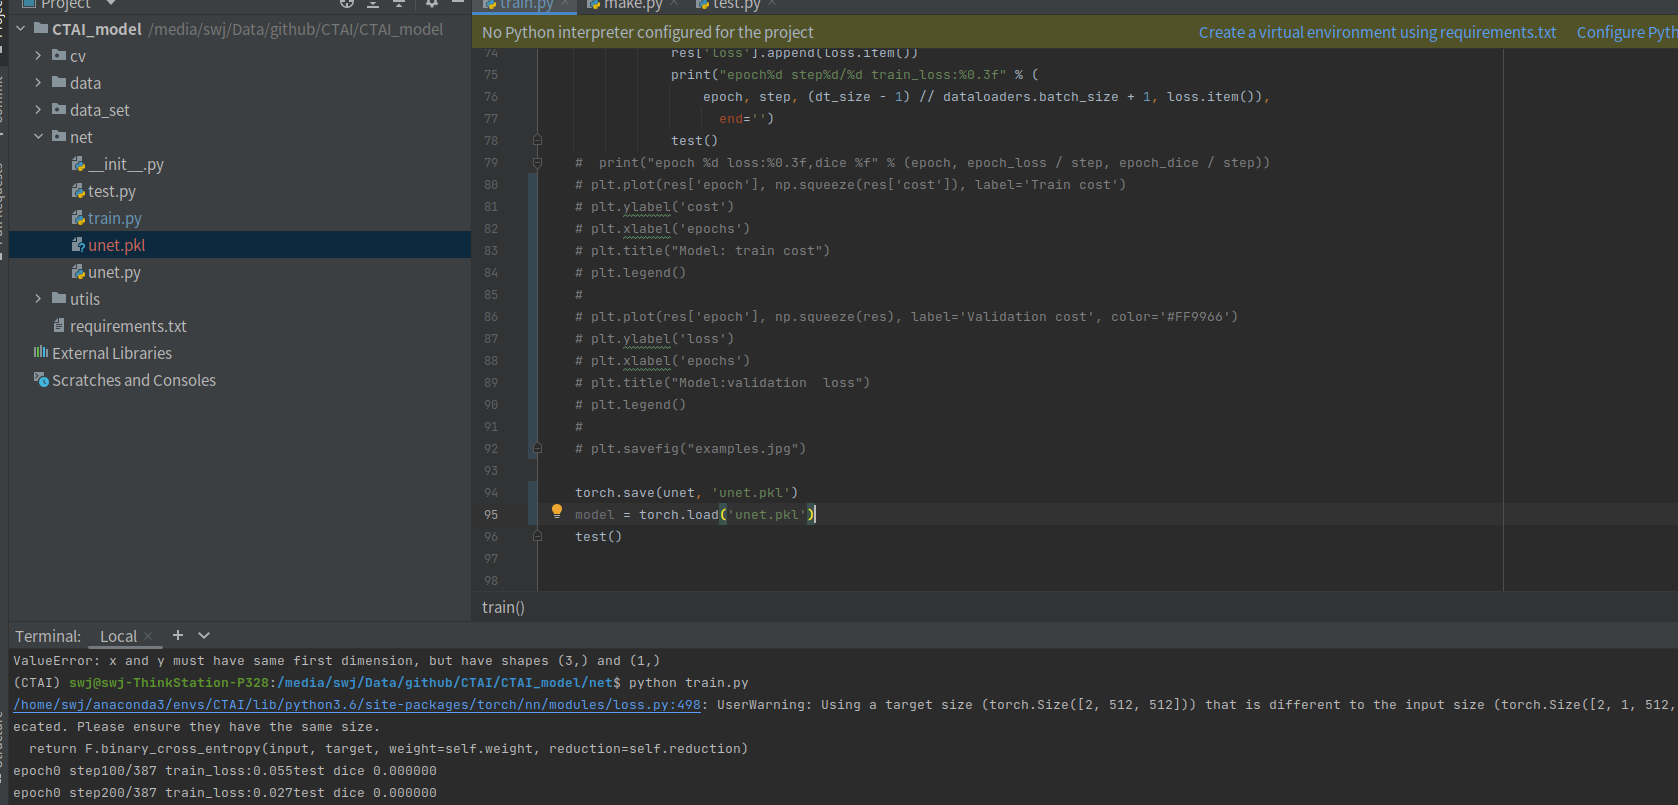Select requirements.txt in project tree
The width and height of the screenshot is (1678, 805).
pos(128,326)
